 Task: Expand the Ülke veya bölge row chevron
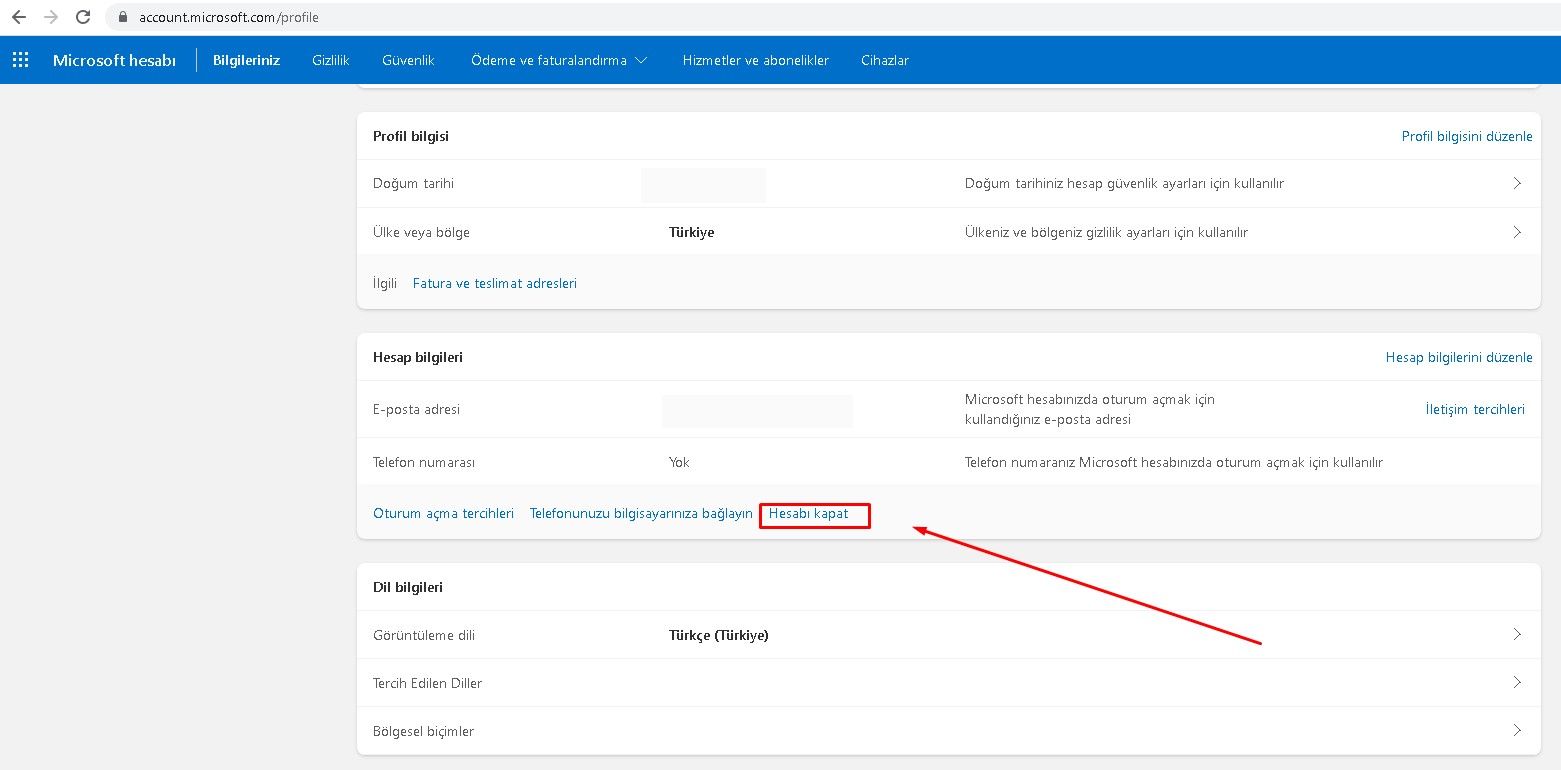click(1516, 231)
